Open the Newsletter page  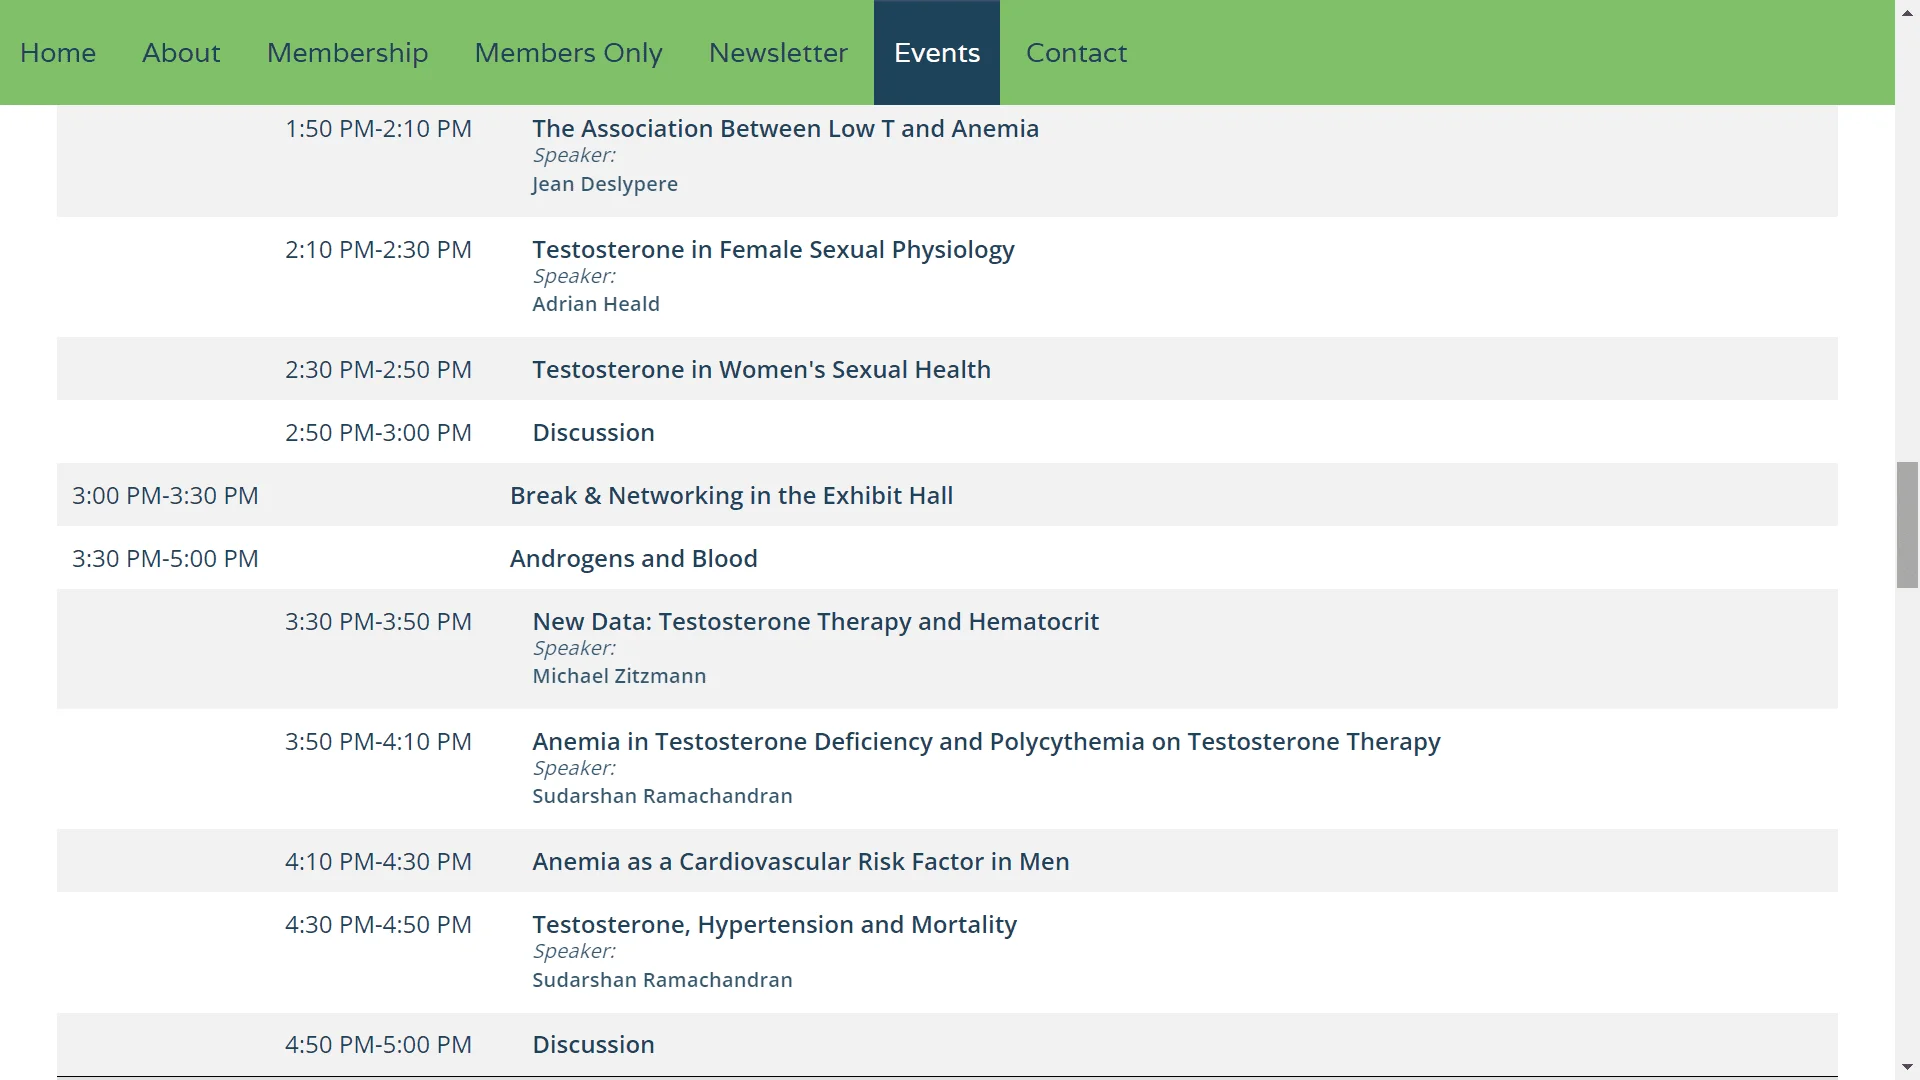(778, 53)
